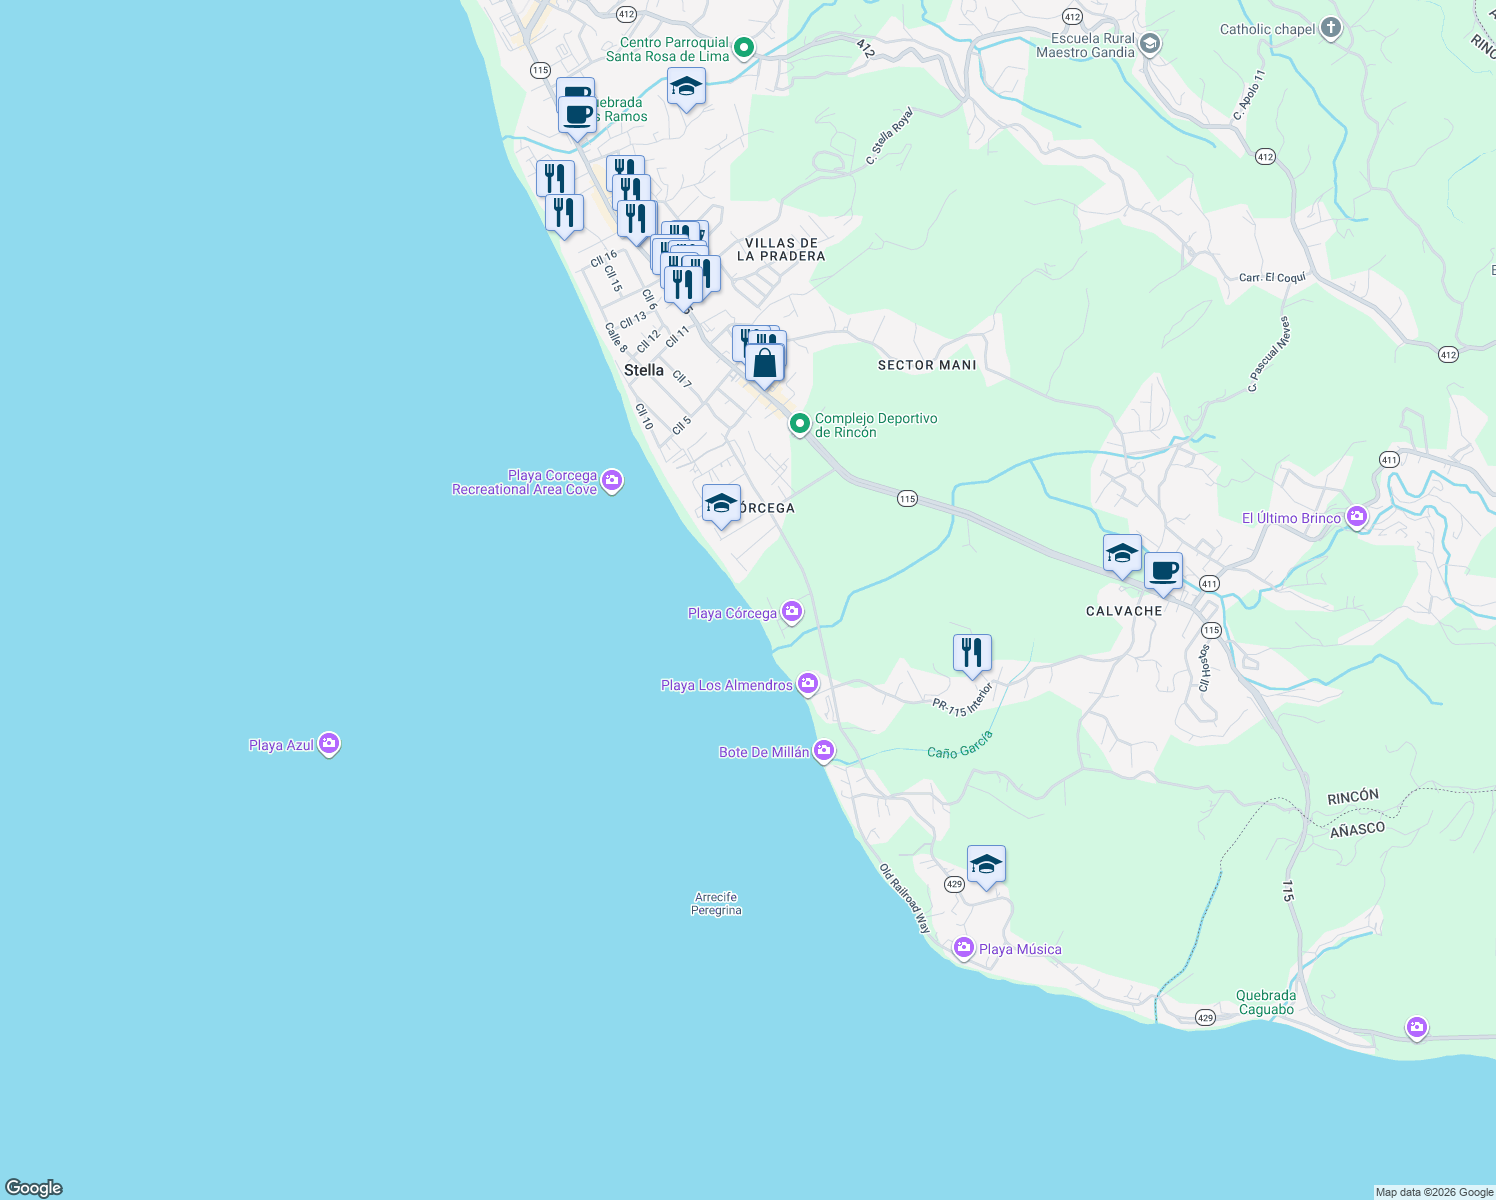Image resolution: width=1496 pixels, height=1200 pixels.
Task: Open the Bote De Millán marker
Action: pyautogui.click(x=824, y=749)
